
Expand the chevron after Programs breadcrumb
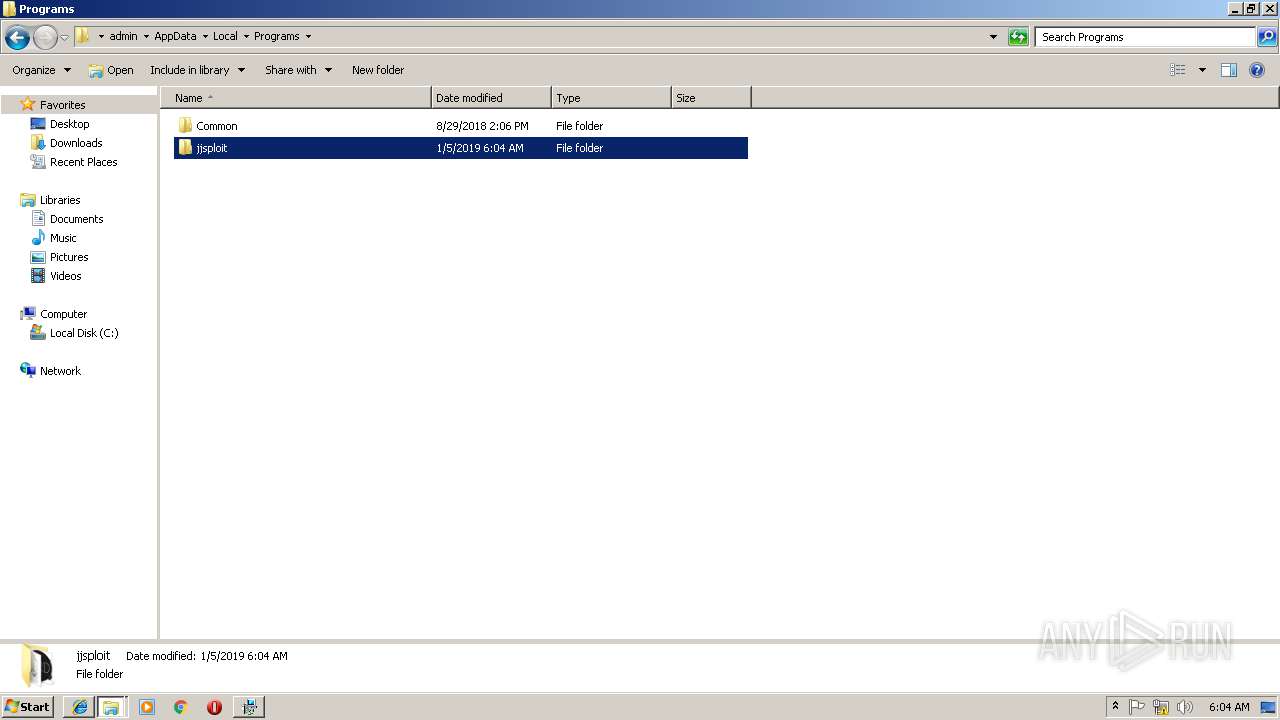point(308,36)
